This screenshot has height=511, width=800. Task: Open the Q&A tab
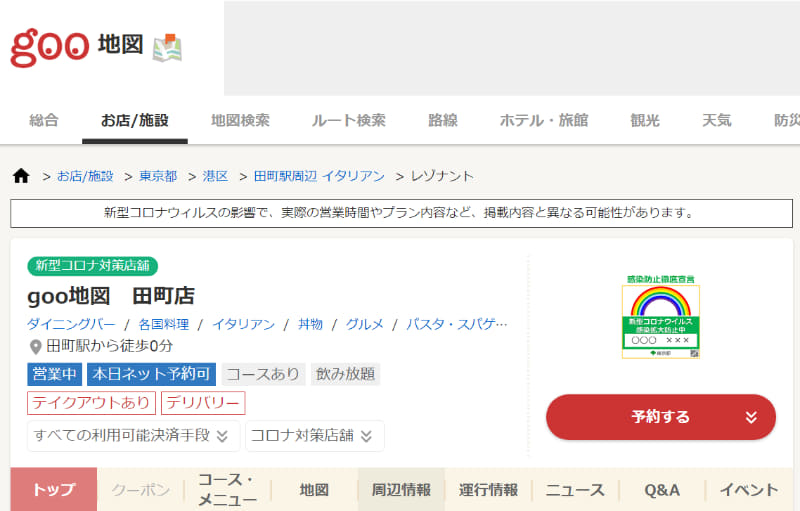(662, 490)
